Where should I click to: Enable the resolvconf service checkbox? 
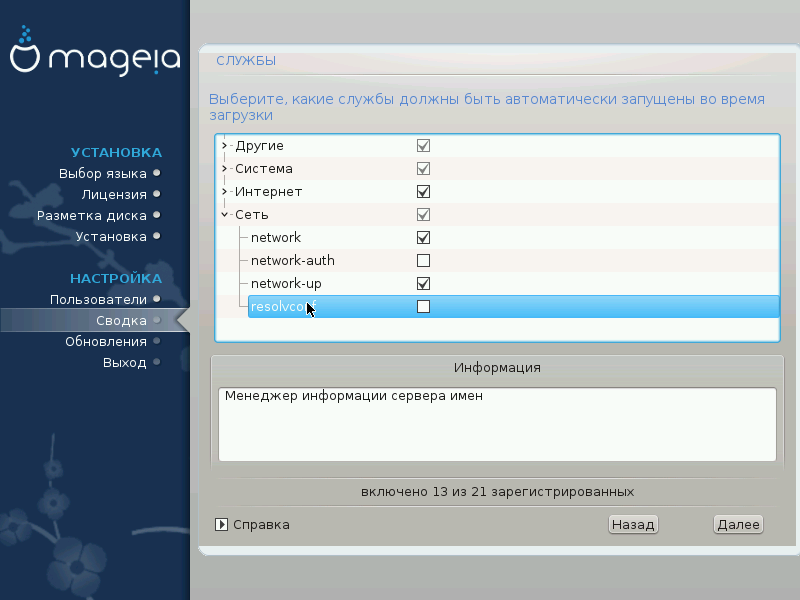[423, 307]
